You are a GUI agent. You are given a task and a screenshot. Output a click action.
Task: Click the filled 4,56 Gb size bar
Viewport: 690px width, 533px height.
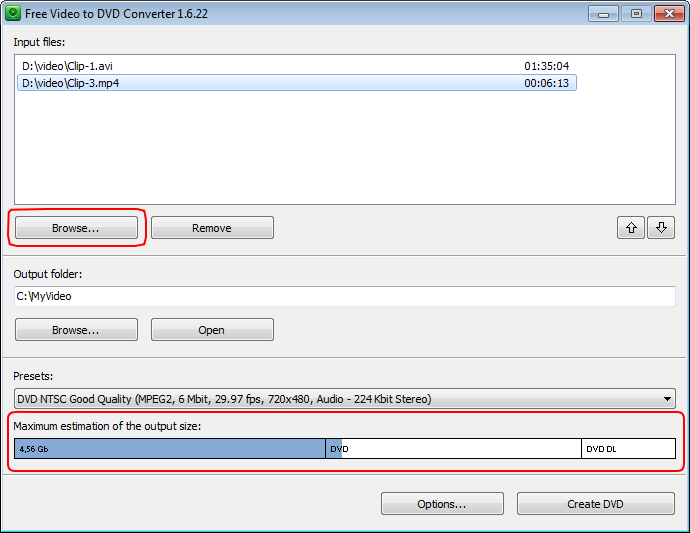click(x=170, y=449)
